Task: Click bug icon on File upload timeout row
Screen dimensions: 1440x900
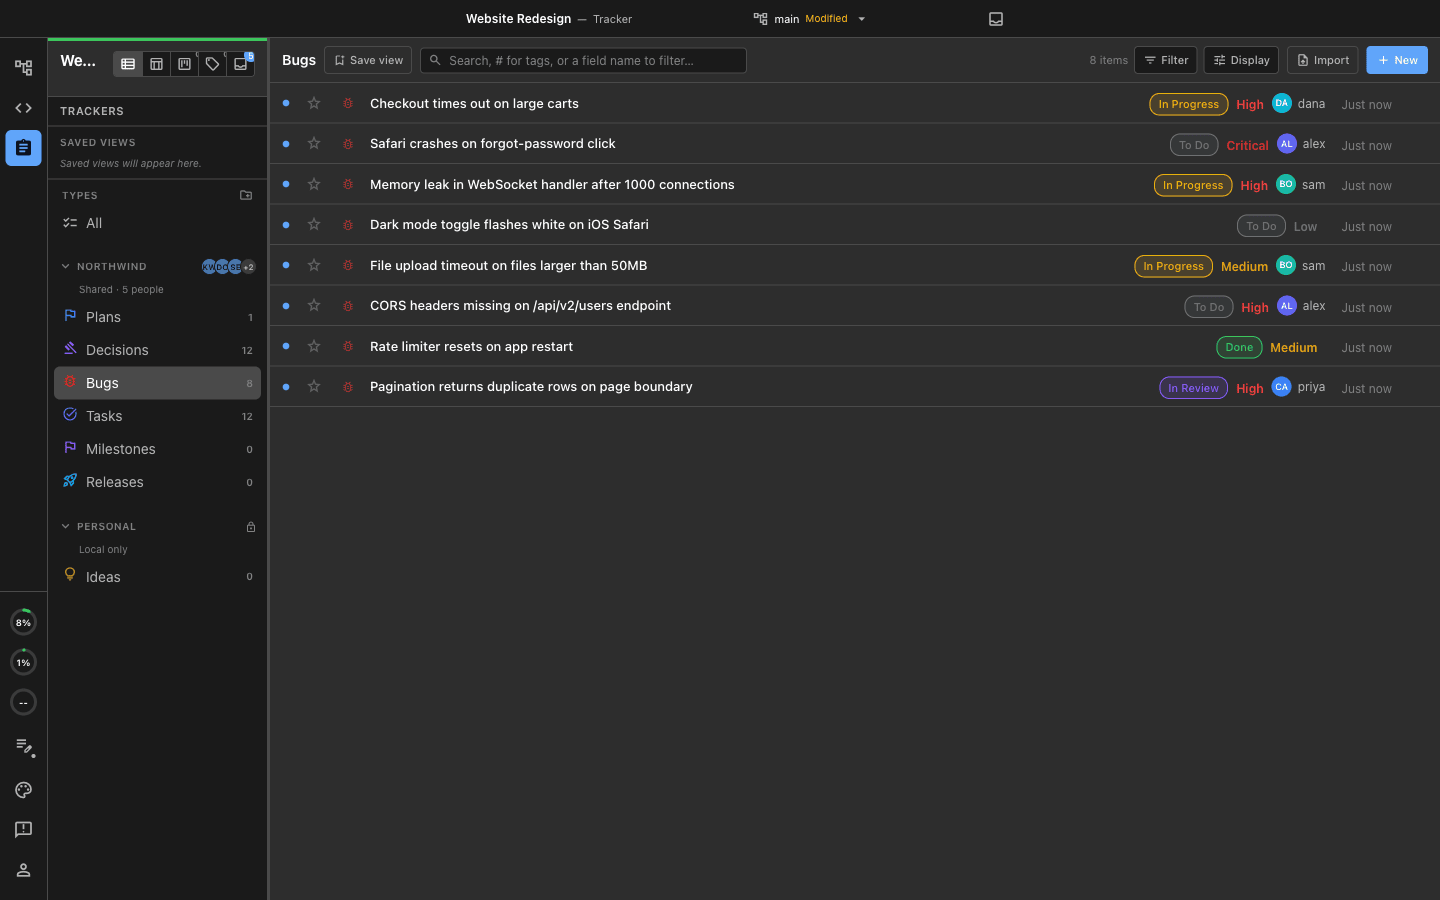Action: [x=348, y=265]
